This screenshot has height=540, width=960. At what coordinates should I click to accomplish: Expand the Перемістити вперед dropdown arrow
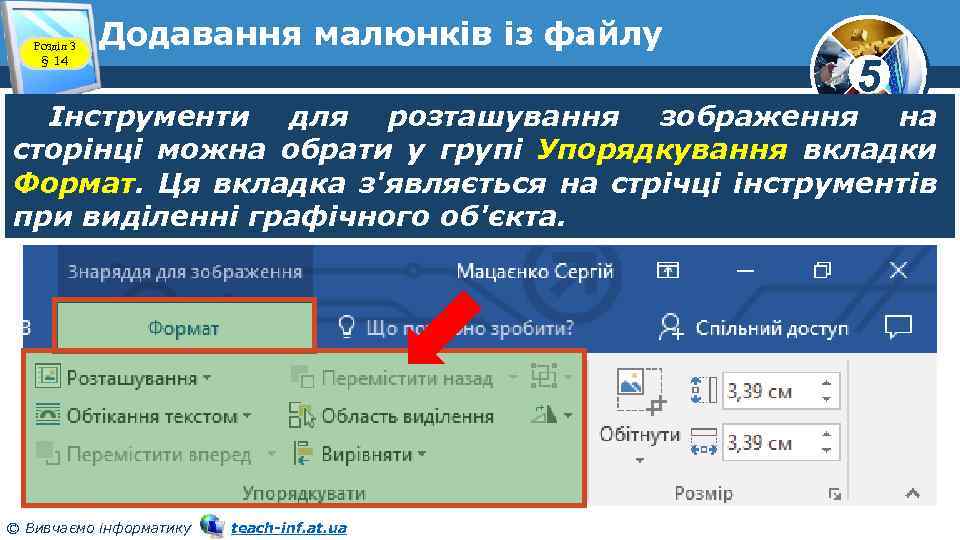tap(271, 454)
